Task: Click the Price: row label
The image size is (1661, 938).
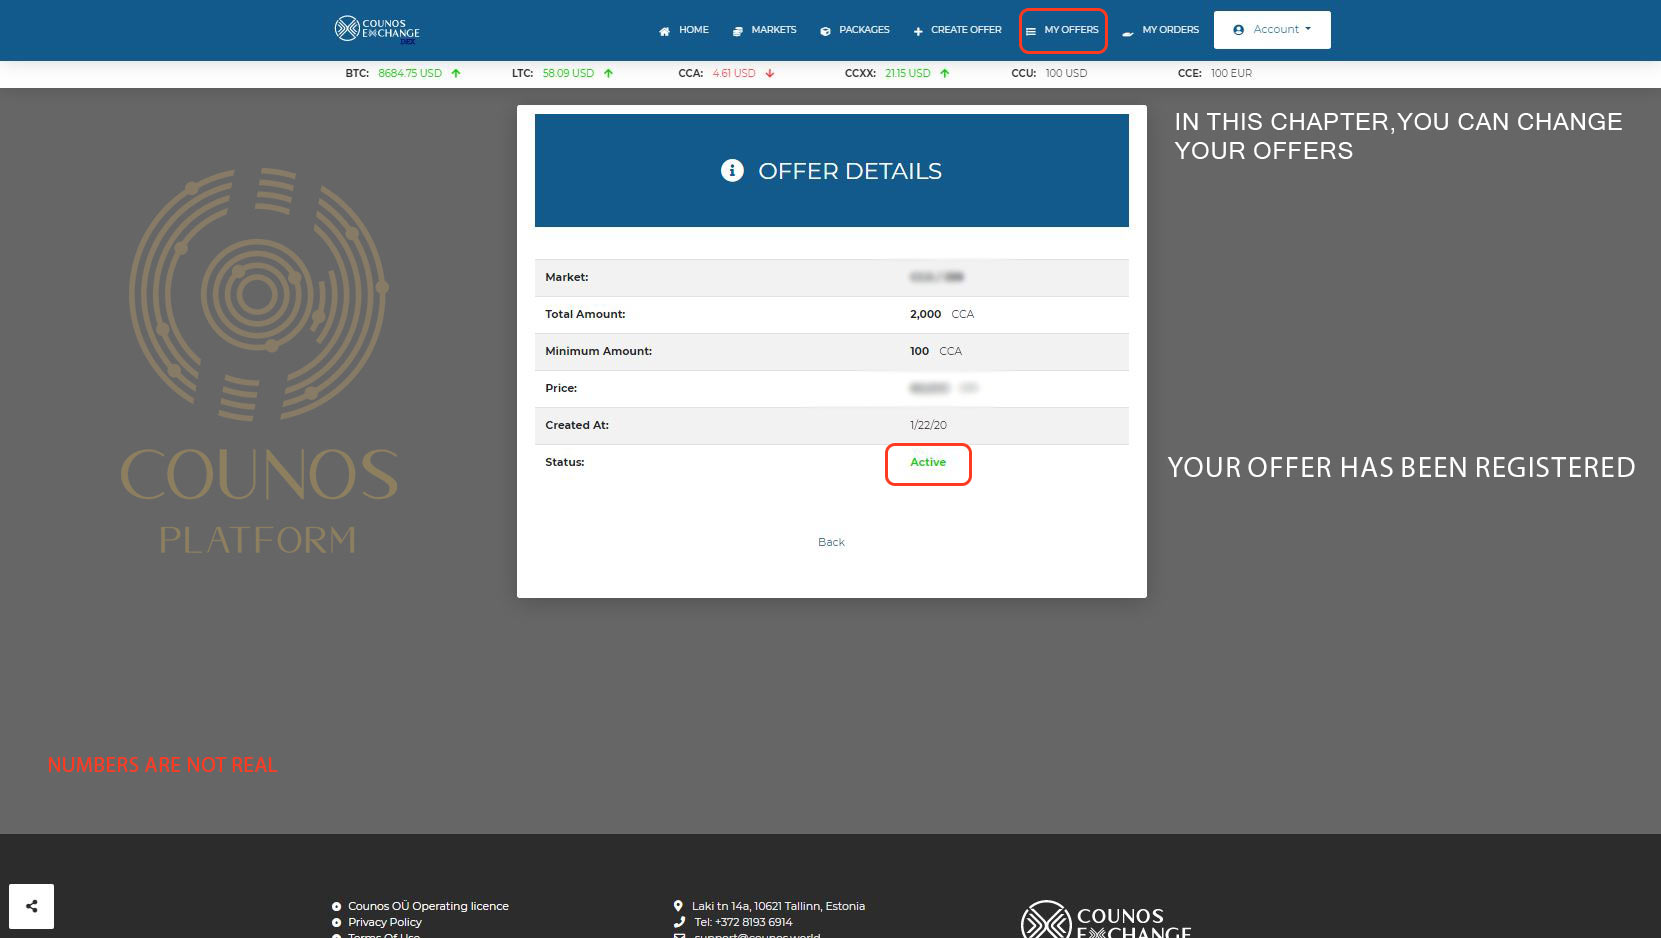Action: 561,388
